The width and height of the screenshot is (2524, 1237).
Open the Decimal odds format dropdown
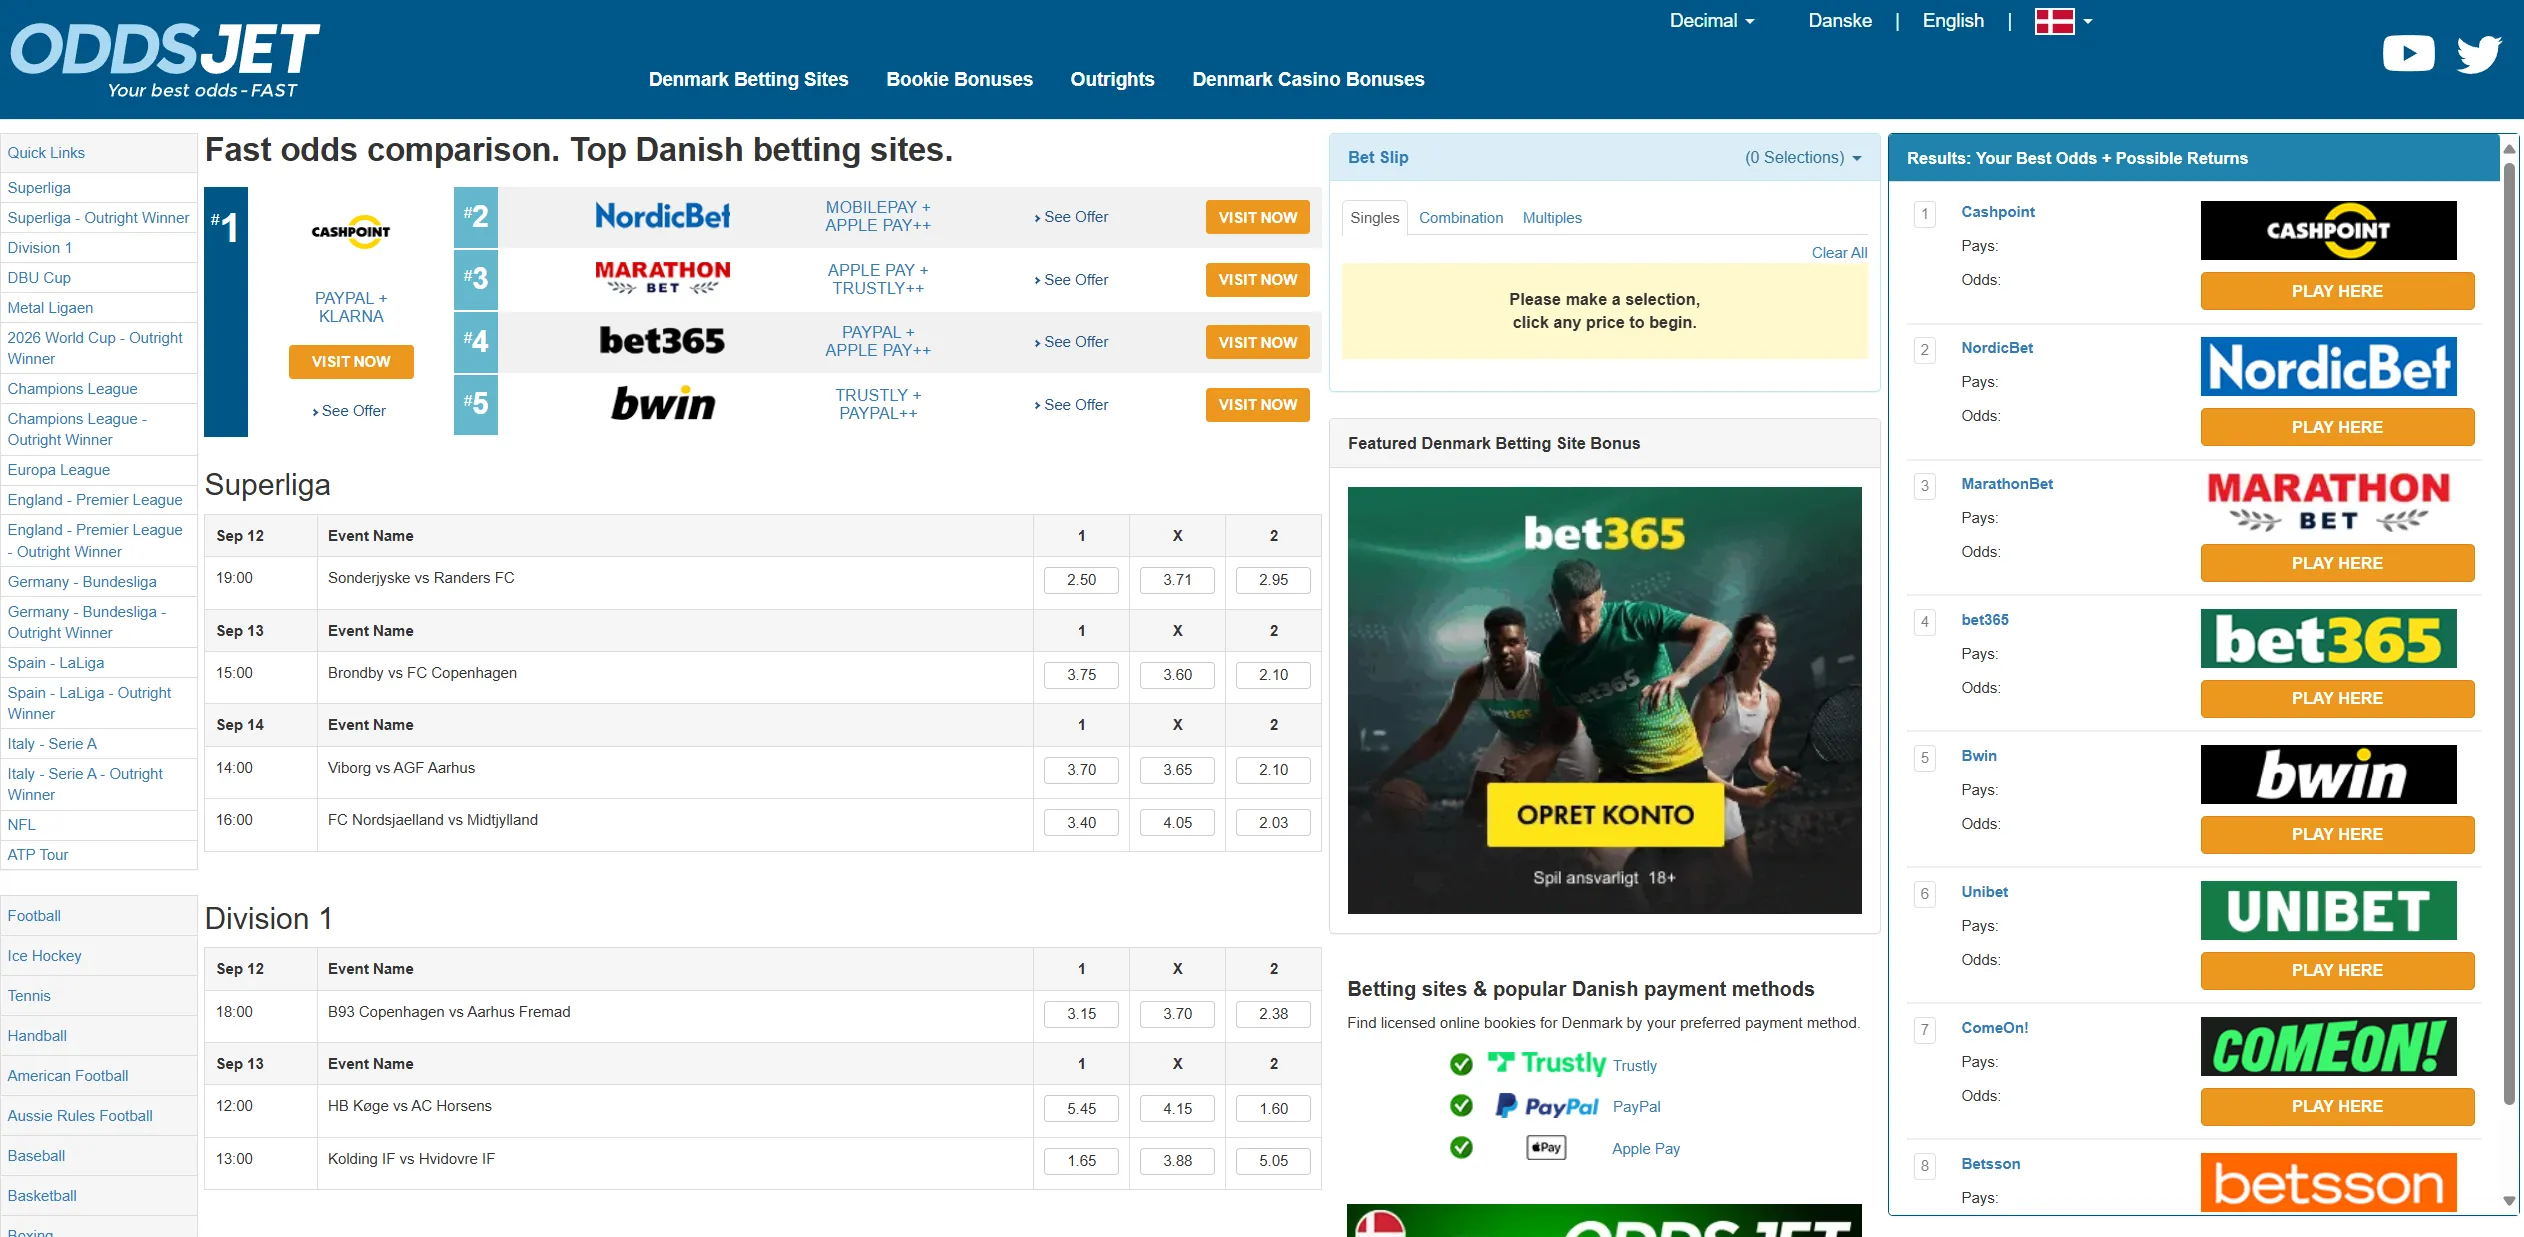pyautogui.click(x=1712, y=21)
